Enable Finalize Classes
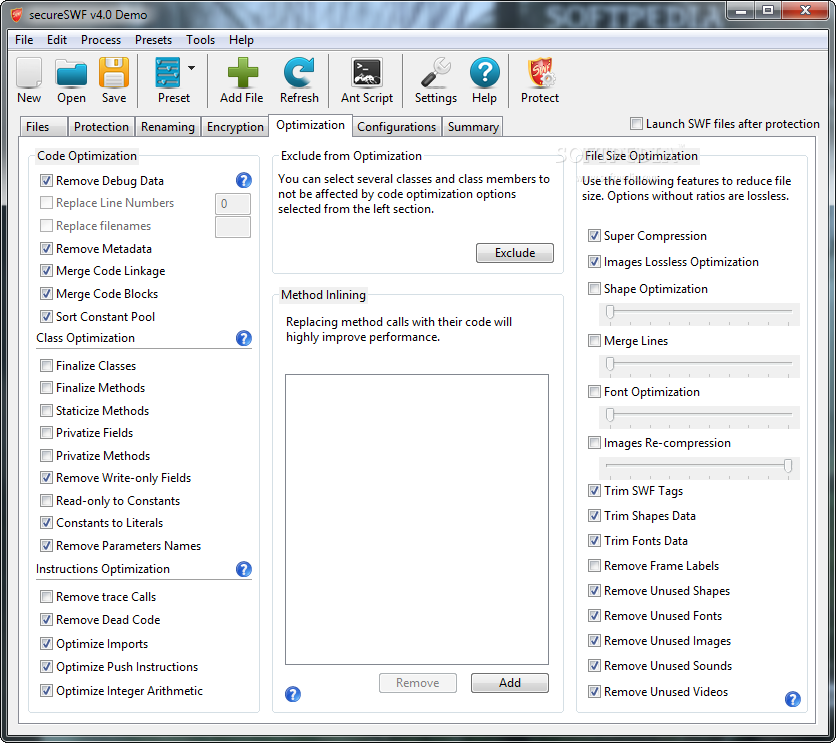 pyautogui.click(x=46, y=366)
